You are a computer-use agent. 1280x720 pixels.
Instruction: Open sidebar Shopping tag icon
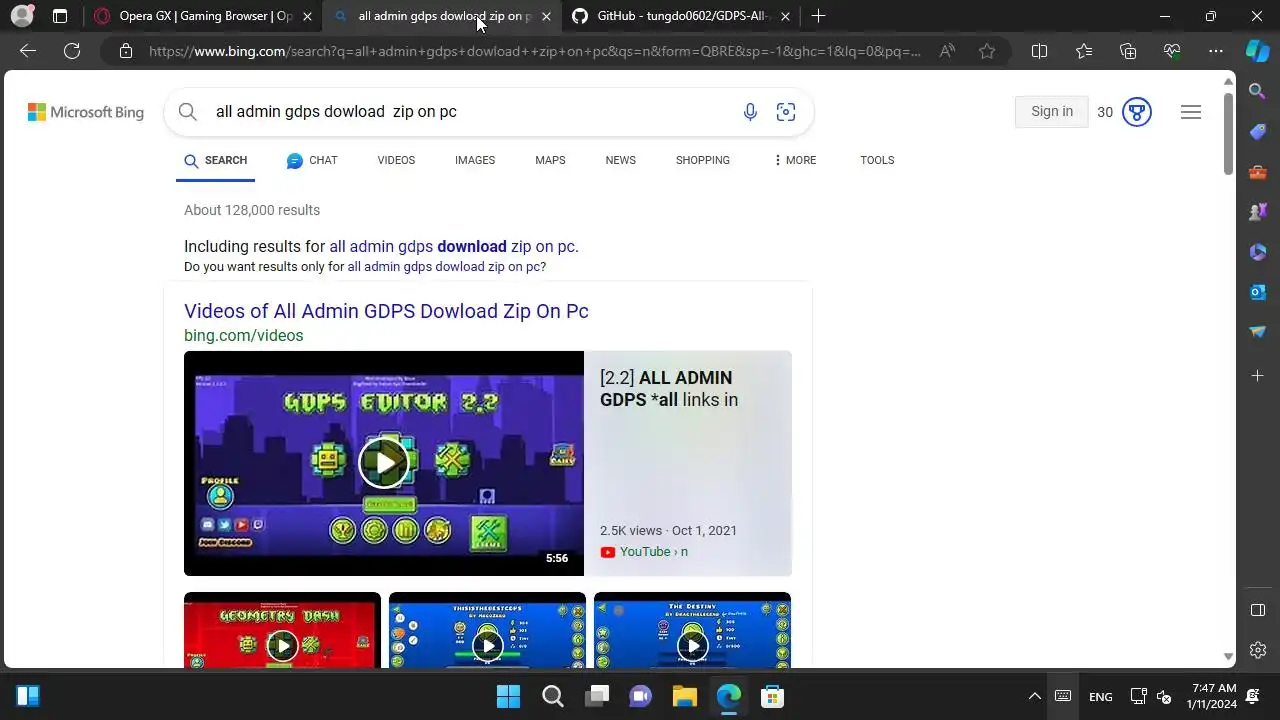(x=1258, y=132)
